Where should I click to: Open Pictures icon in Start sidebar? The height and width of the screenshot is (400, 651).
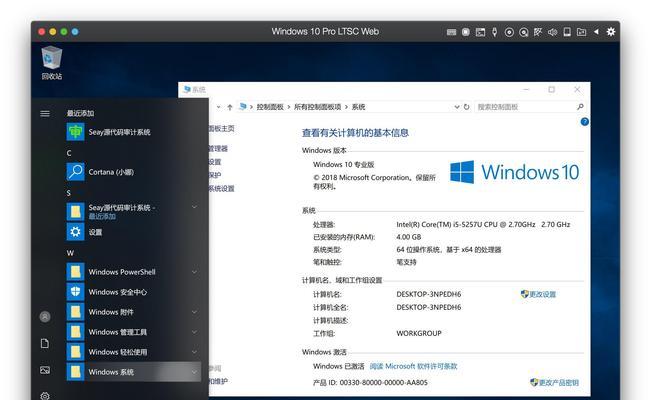click(x=45, y=370)
